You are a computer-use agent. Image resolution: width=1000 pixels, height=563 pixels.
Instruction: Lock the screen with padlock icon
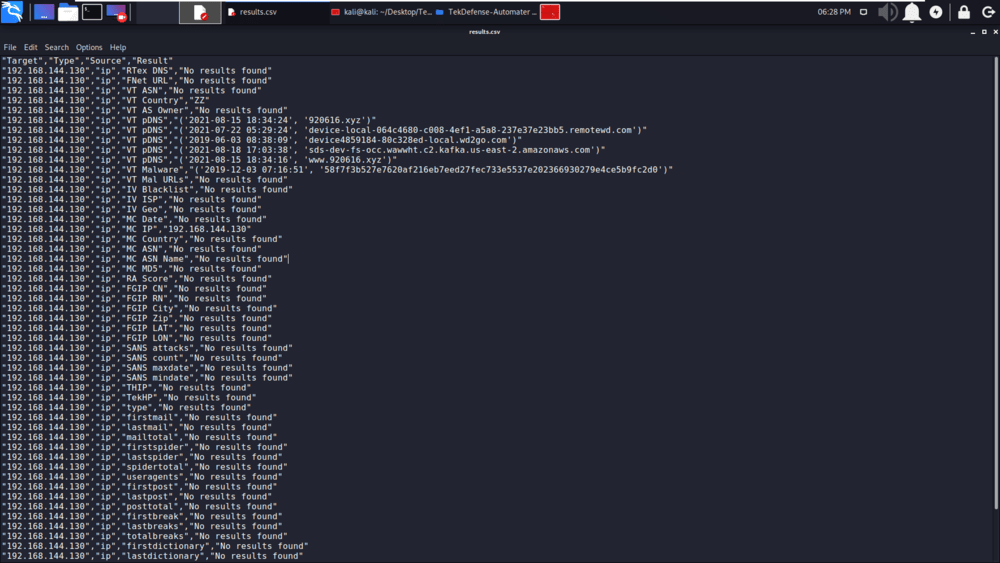tap(963, 12)
